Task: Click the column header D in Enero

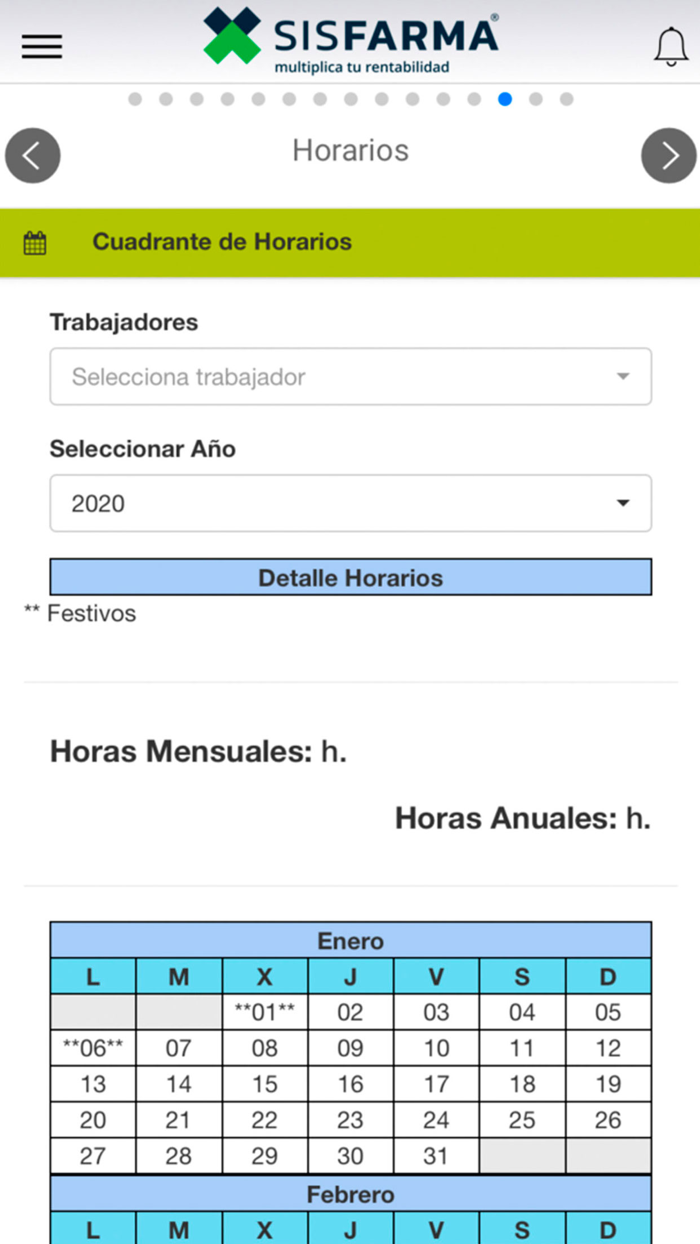Action: 608,976
